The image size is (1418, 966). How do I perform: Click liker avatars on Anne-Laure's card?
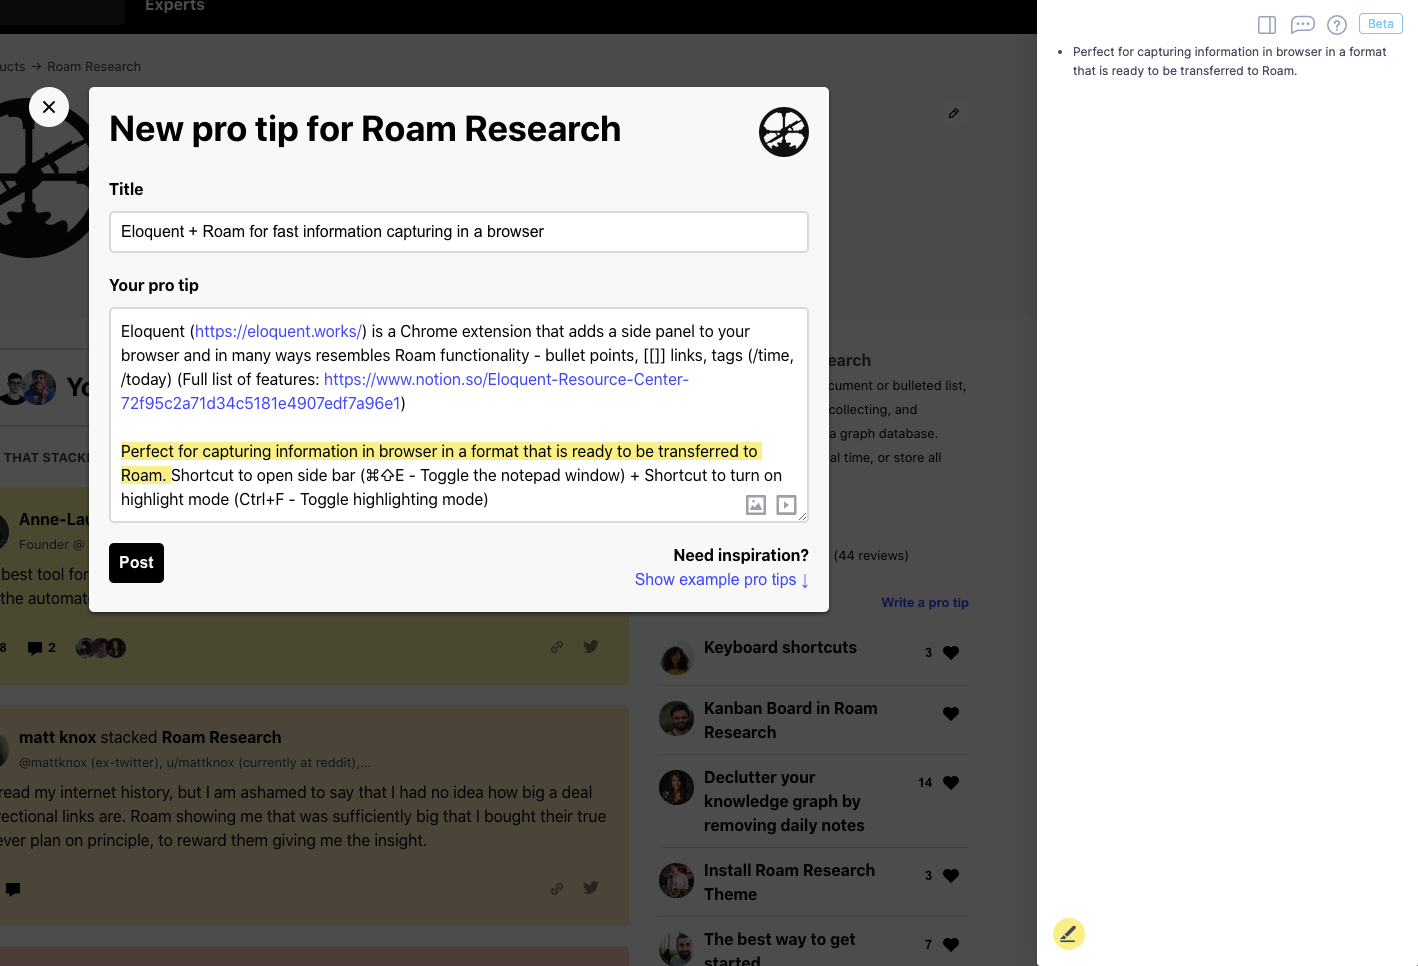(101, 648)
